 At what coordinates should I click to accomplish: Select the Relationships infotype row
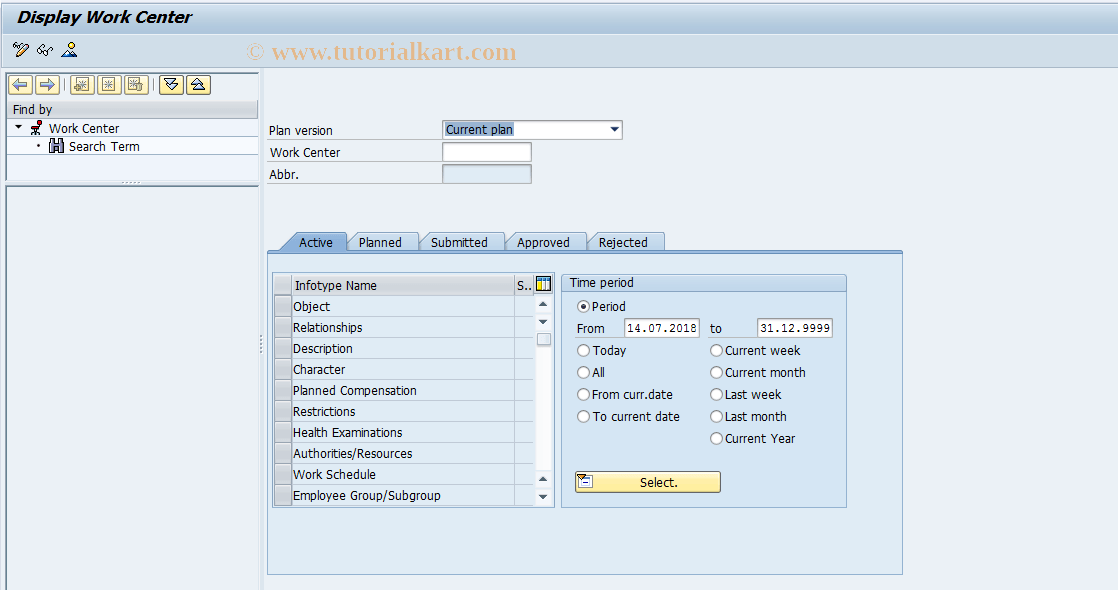click(403, 327)
